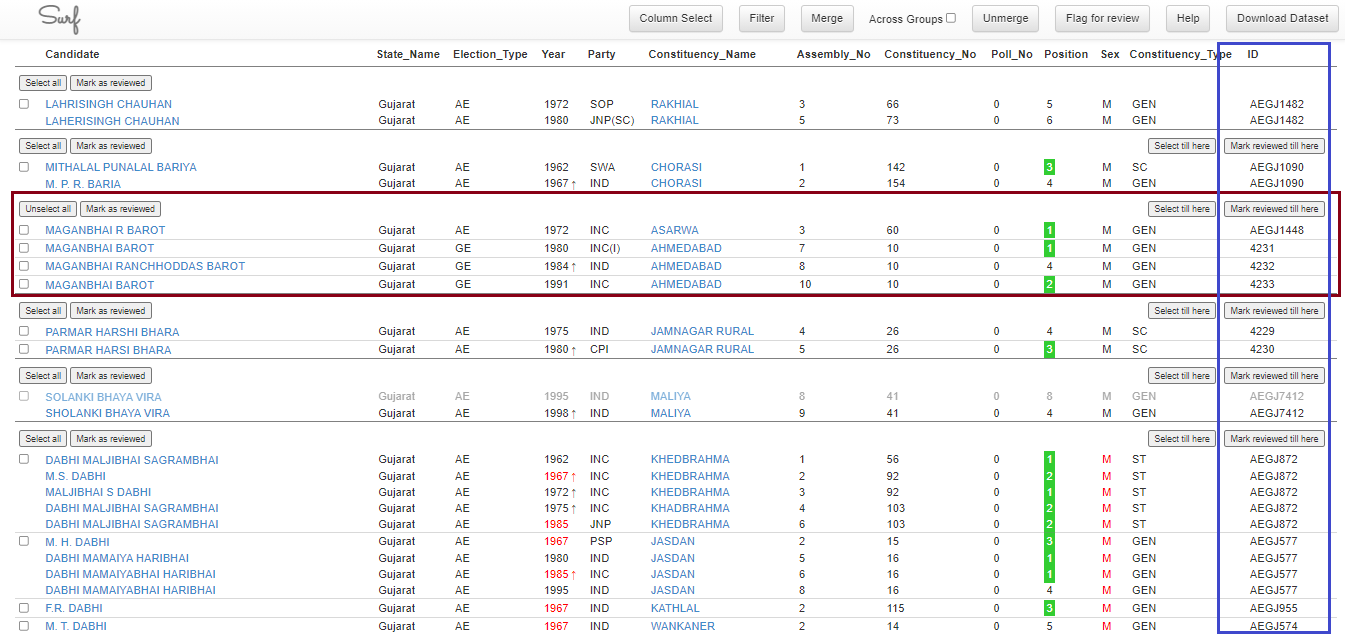Click the Merge button
1345x634 pixels.
(x=827, y=18)
